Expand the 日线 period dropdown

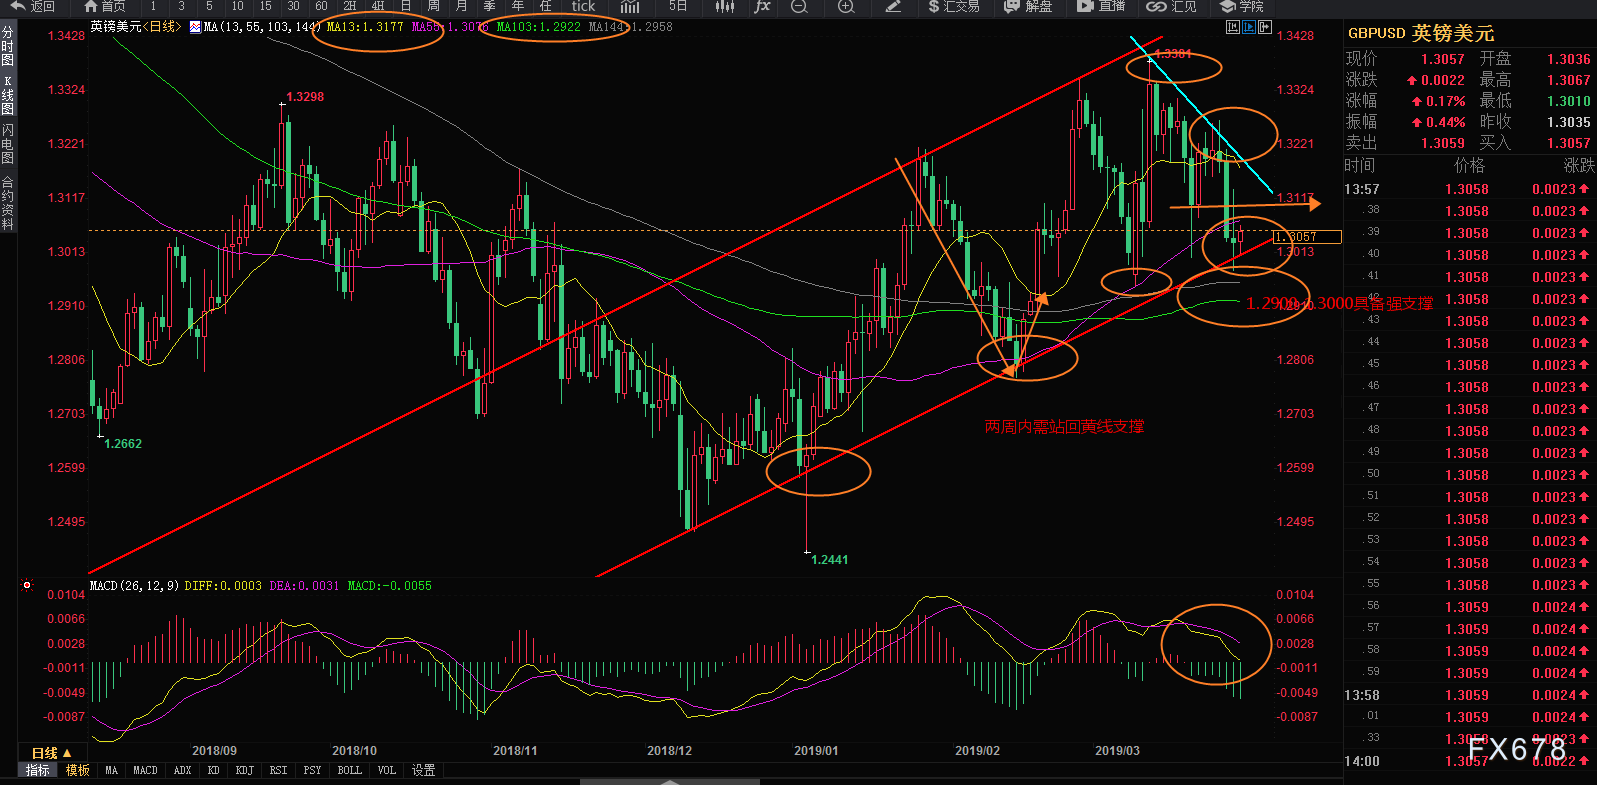click(x=51, y=753)
